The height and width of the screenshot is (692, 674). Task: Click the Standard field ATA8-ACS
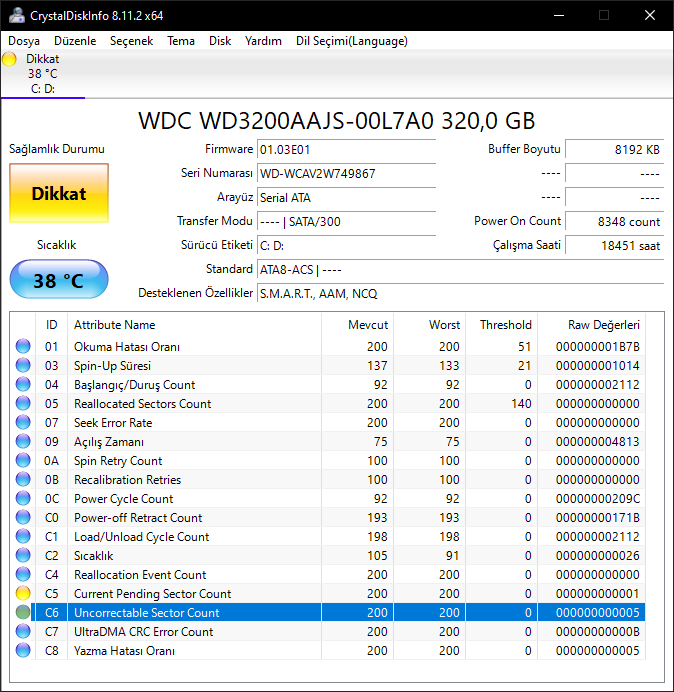coord(460,269)
